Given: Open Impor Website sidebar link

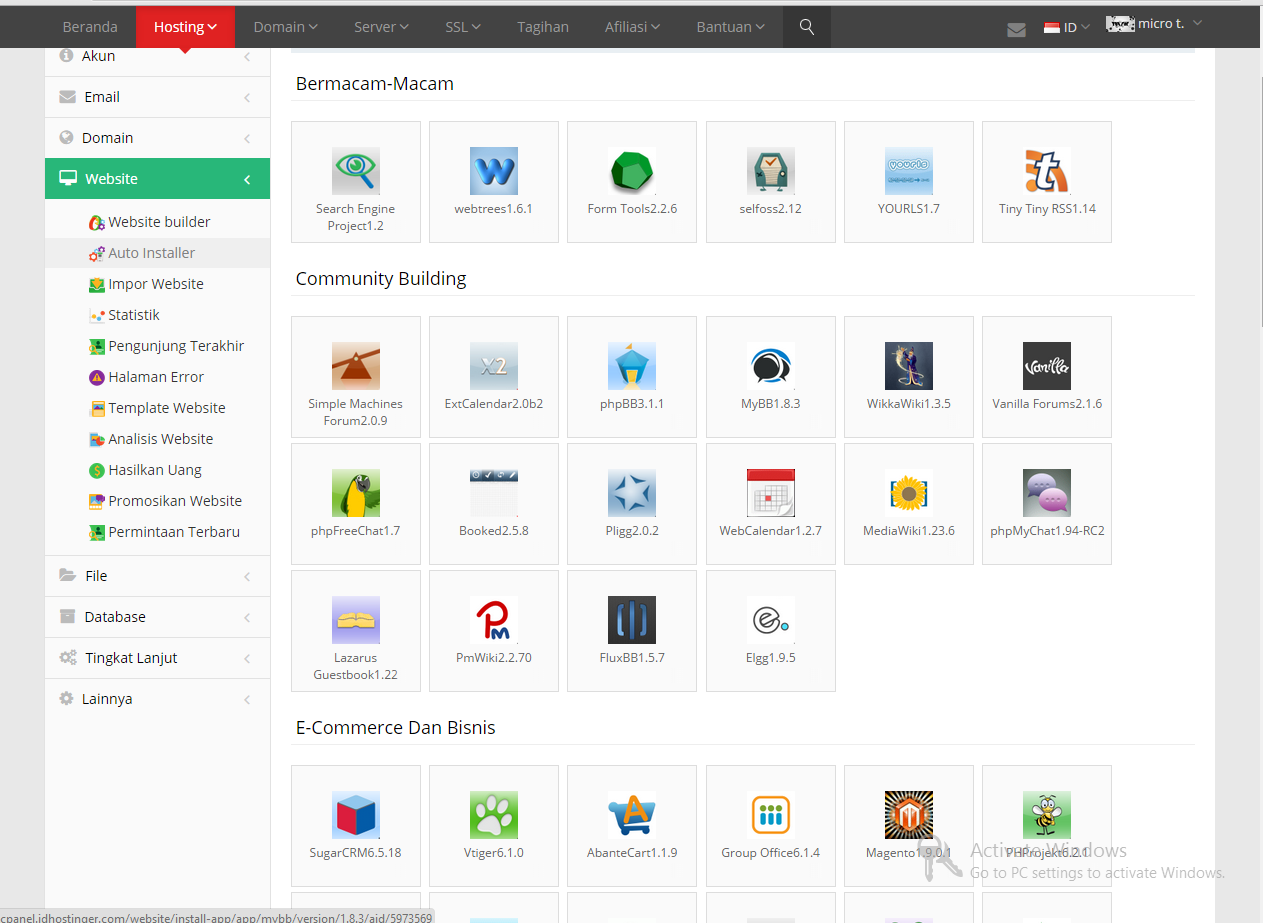Looking at the screenshot, I should pyautogui.click(x=146, y=284).
